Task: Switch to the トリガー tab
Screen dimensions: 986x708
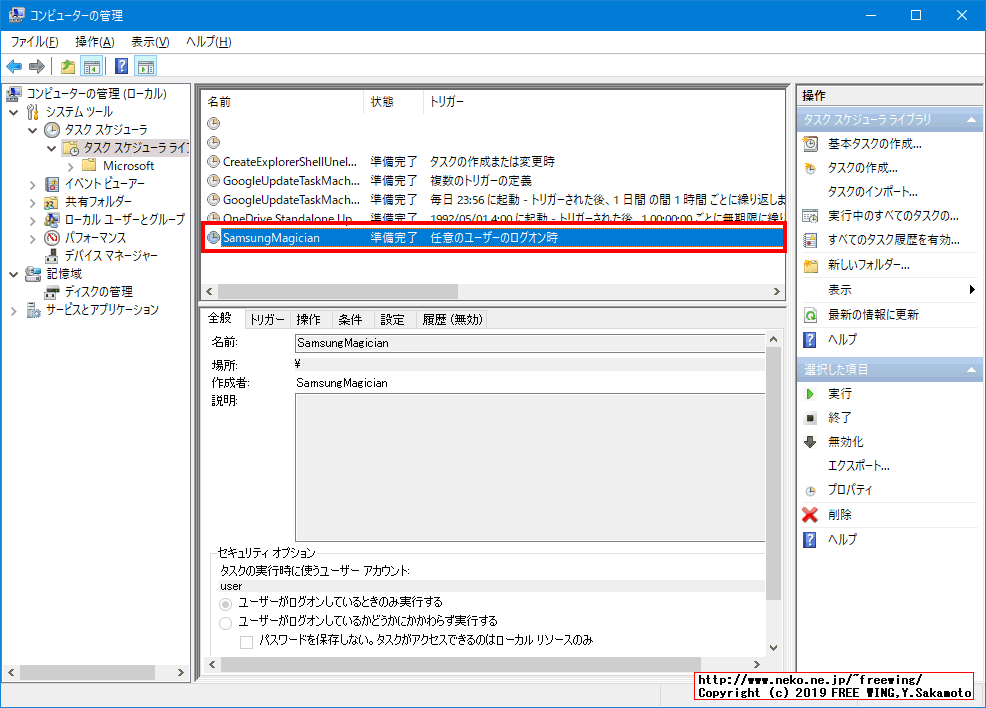Action: [x=267, y=319]
